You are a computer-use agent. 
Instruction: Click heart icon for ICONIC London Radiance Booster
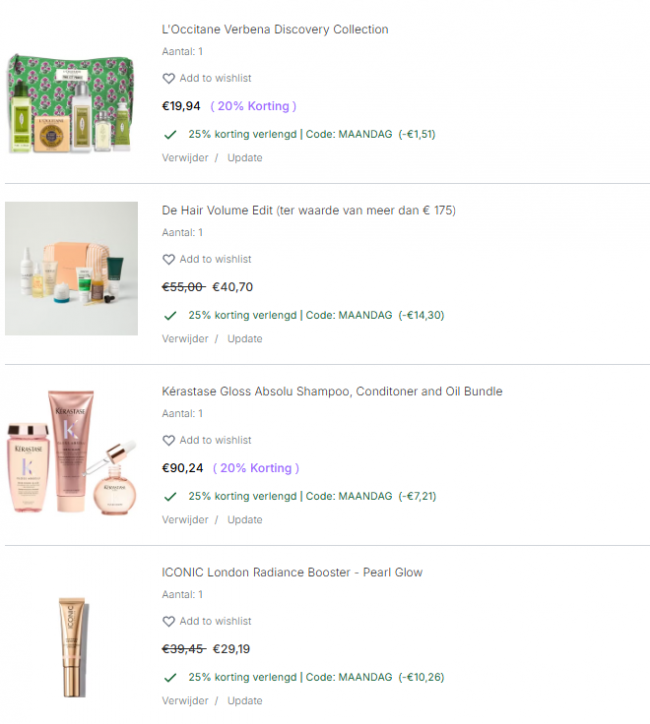(169, 621)
